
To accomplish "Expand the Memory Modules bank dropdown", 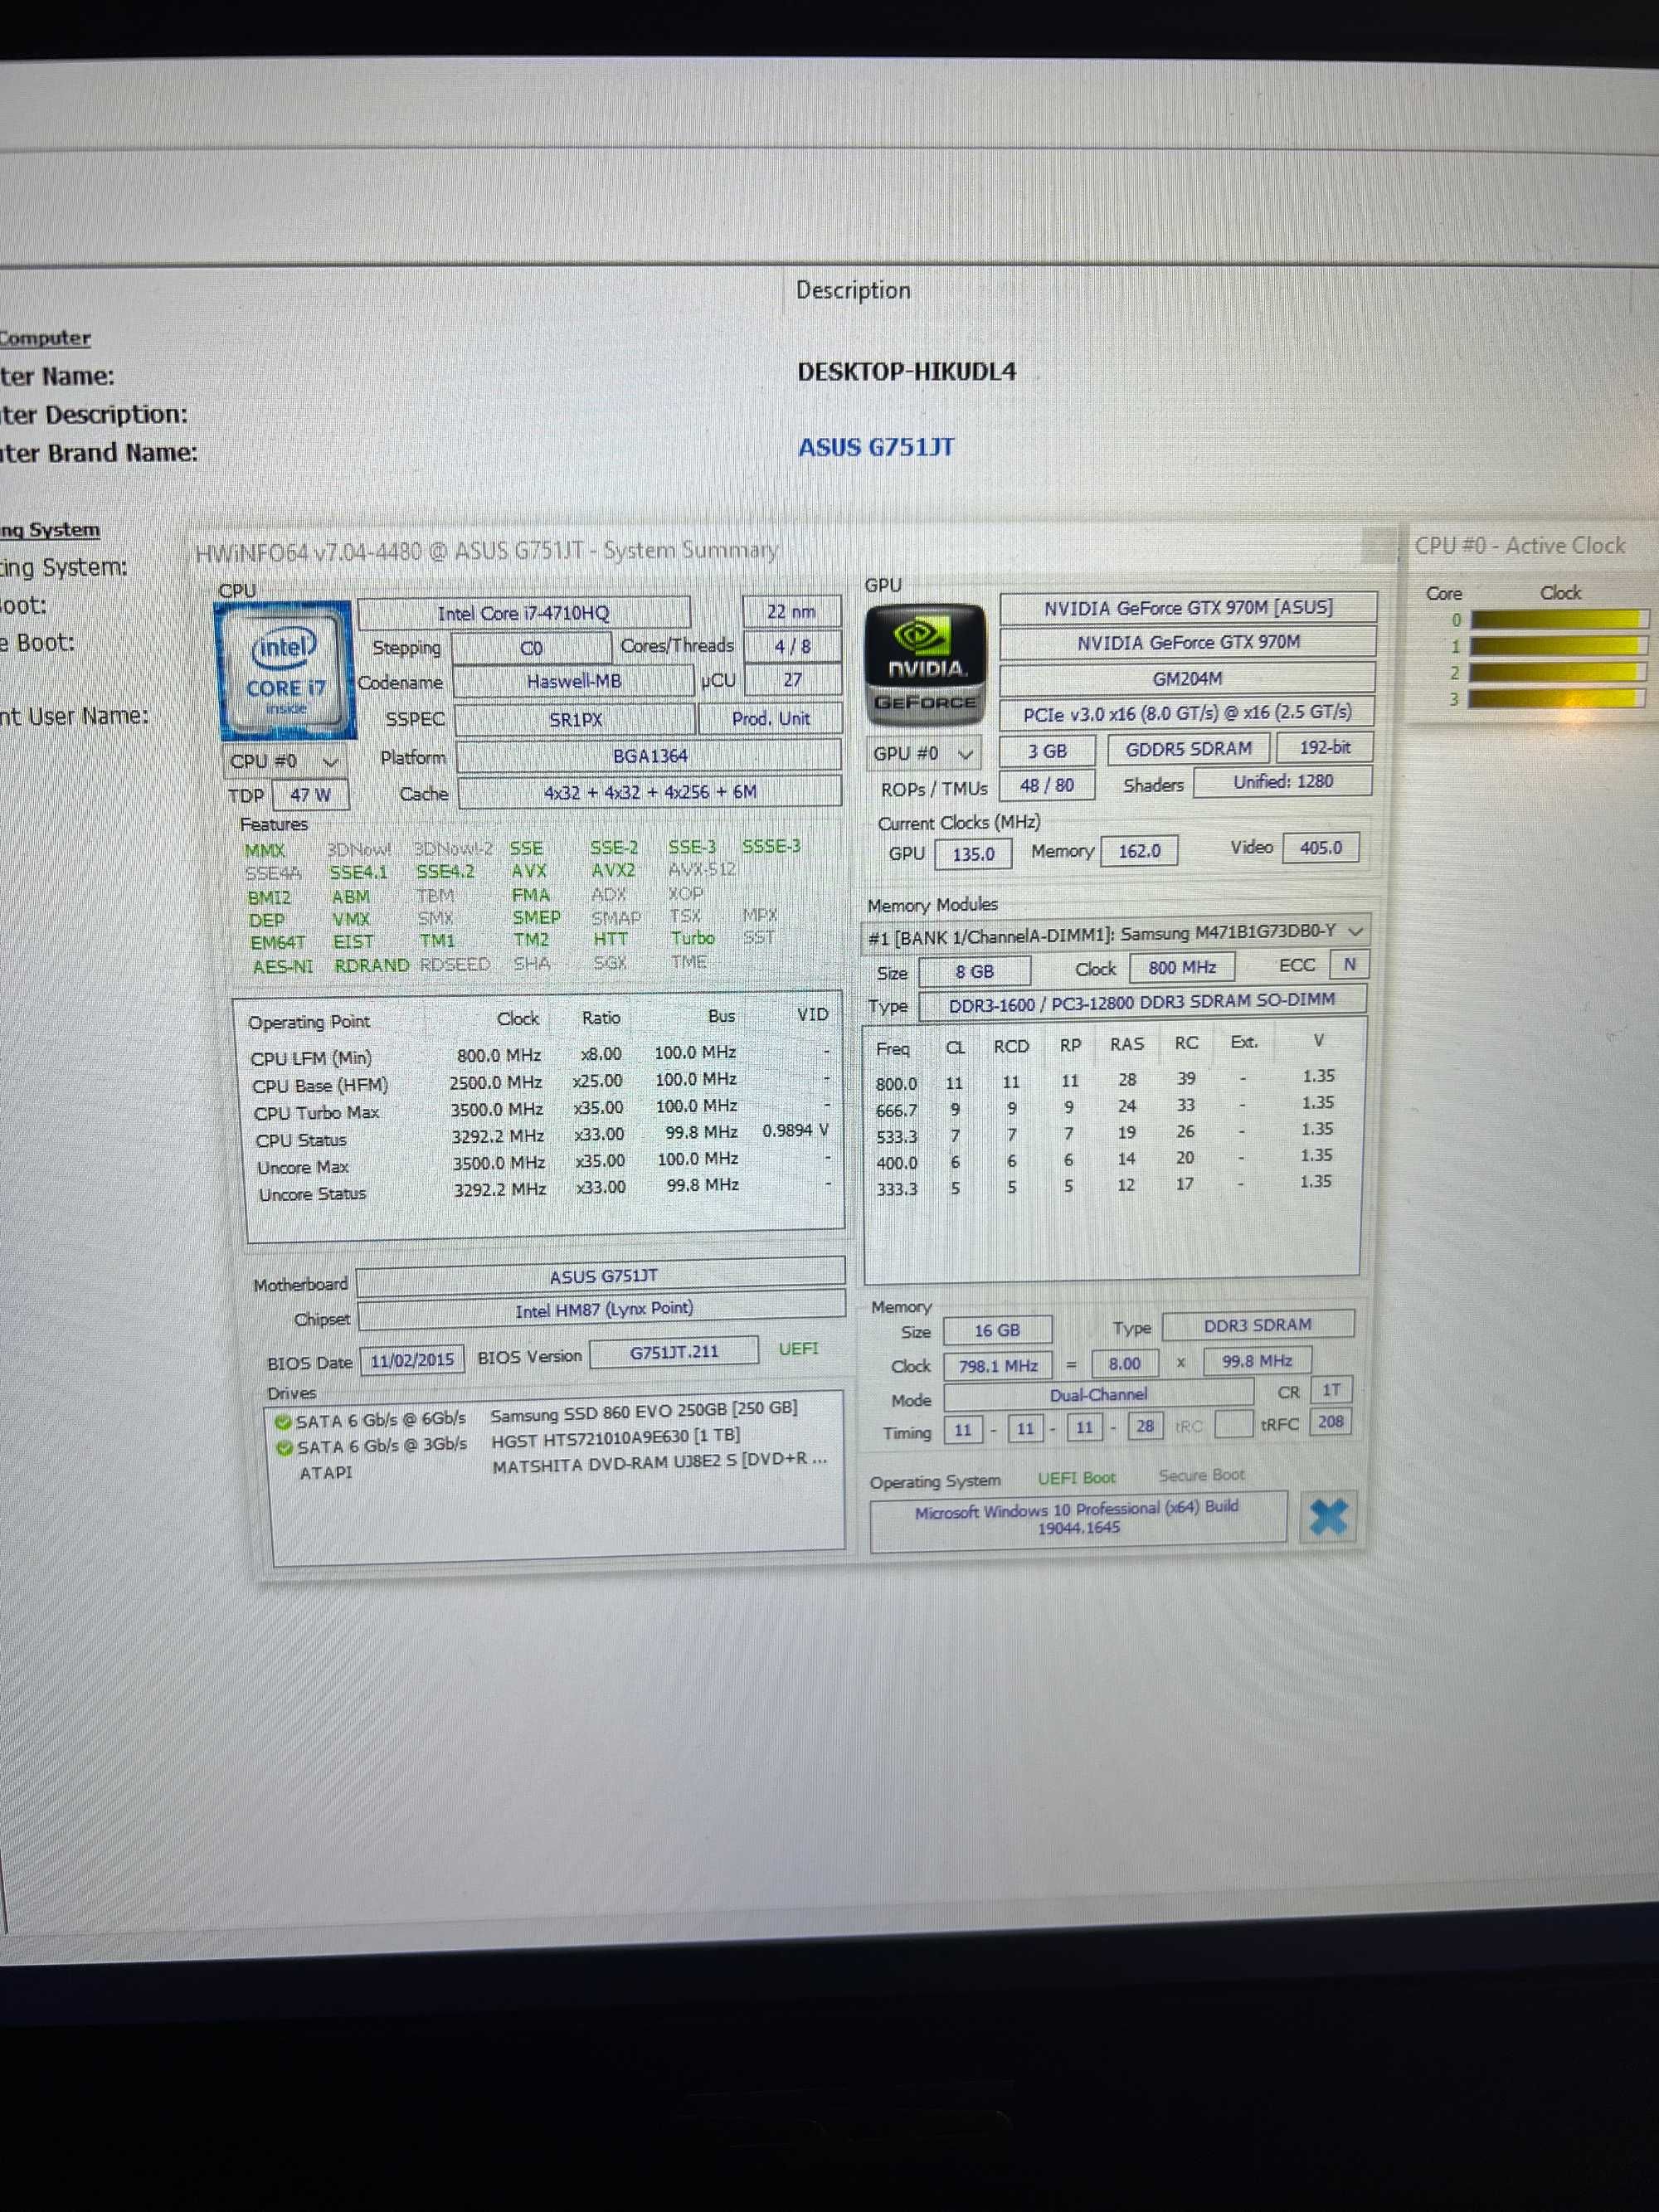I will point(1115,934).
